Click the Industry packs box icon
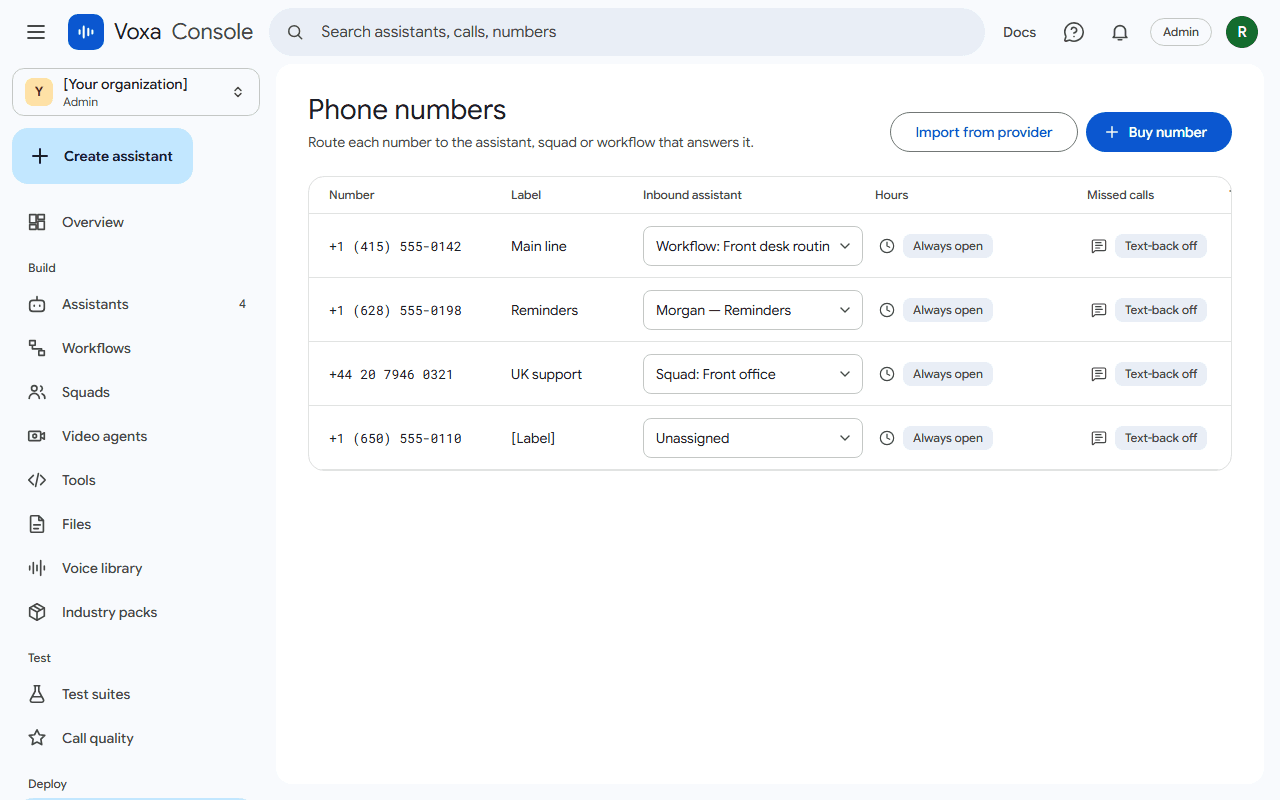The height and width of the screenshot is (800, 1280). click(x=37, y=612)
